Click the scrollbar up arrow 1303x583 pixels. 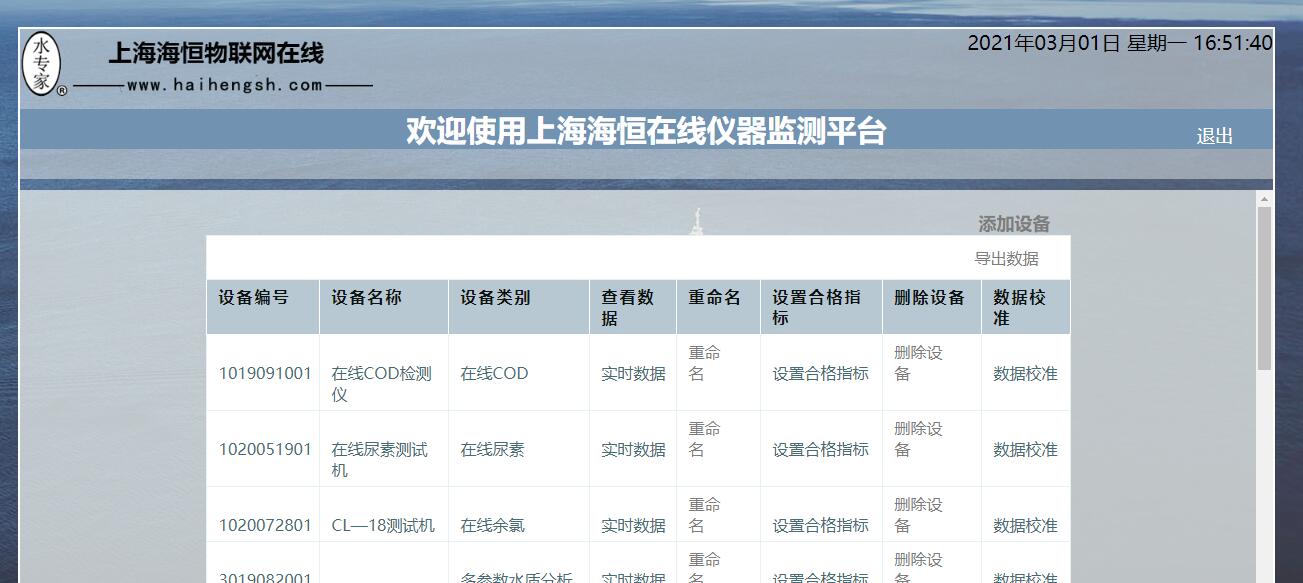1264,199
